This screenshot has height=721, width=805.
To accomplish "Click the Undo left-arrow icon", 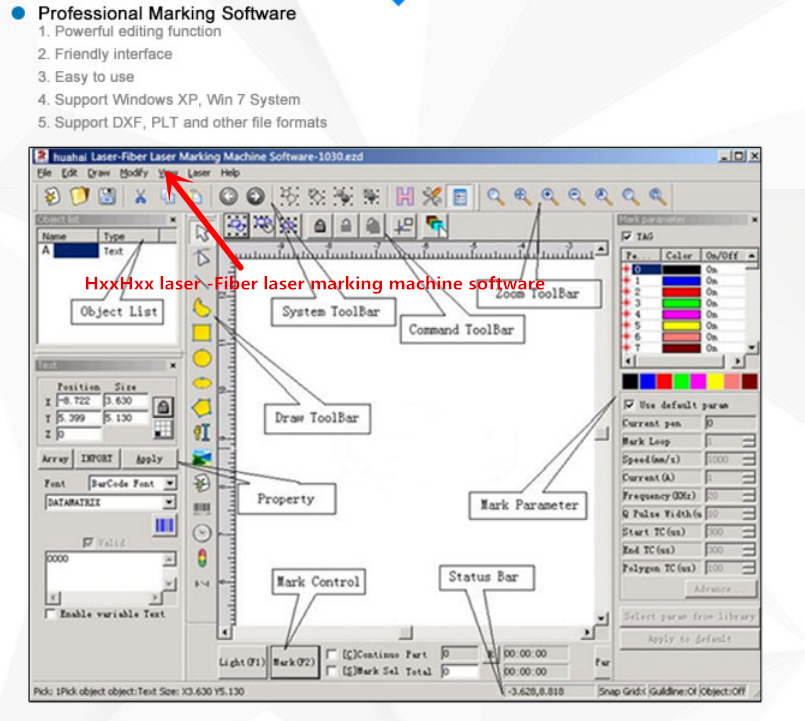I will tap(229, 196).
